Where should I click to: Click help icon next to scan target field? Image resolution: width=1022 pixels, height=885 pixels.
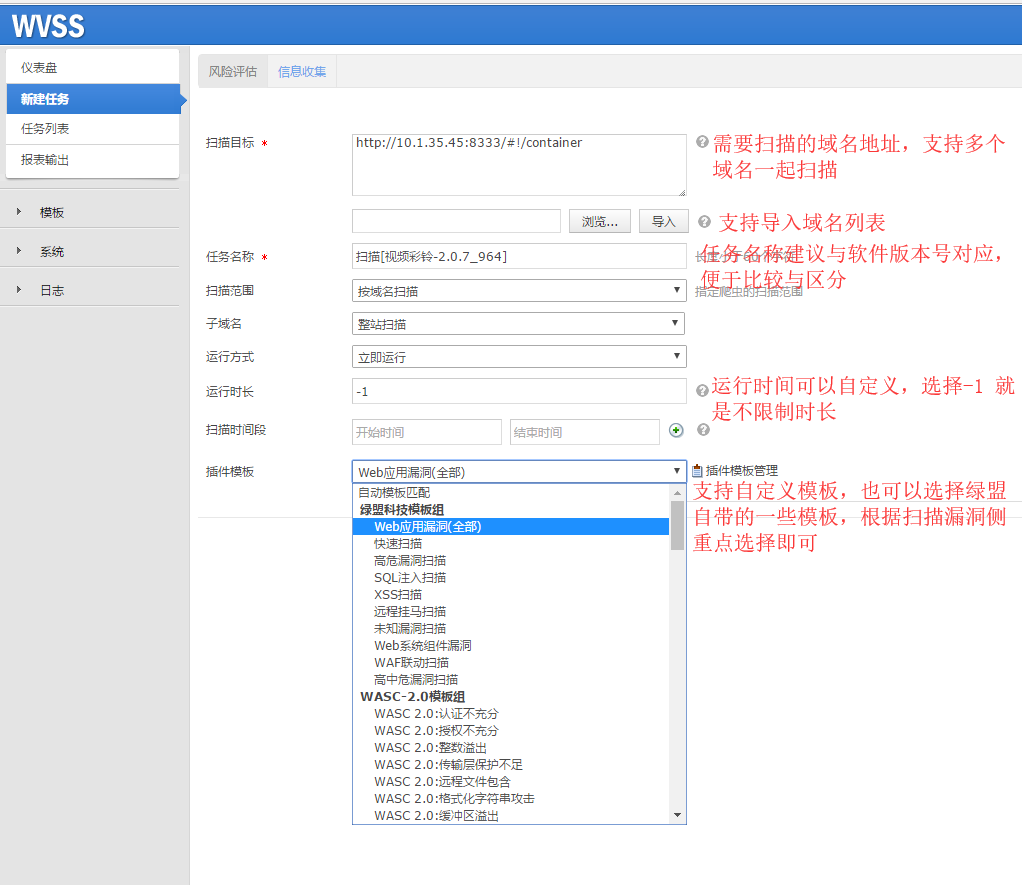[702, 141]
